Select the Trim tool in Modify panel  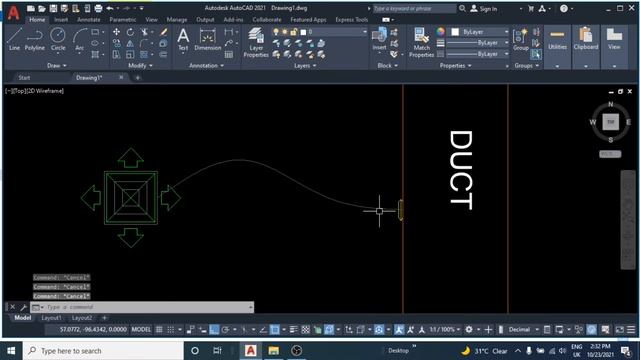144,32
